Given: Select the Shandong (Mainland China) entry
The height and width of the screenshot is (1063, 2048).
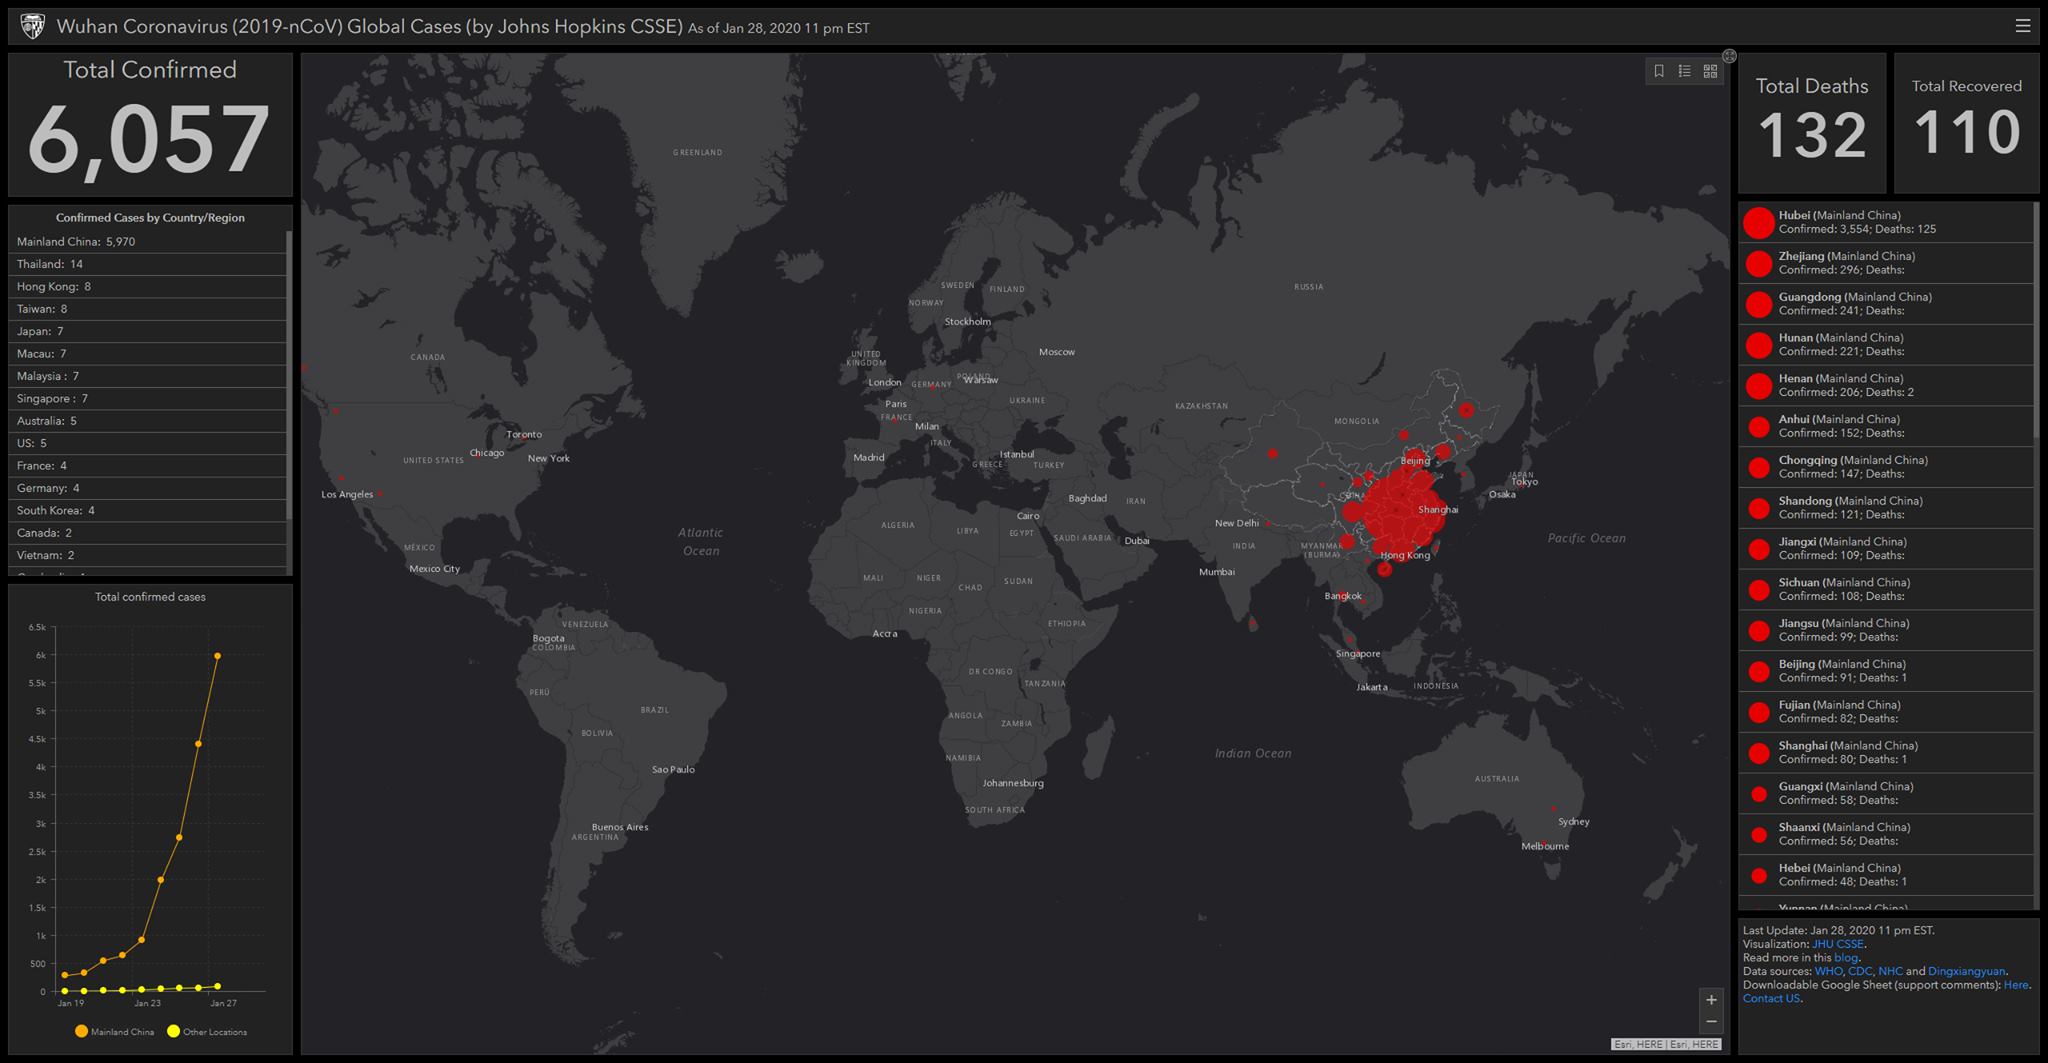Looking at the screenshot, I should point(1886,508).
